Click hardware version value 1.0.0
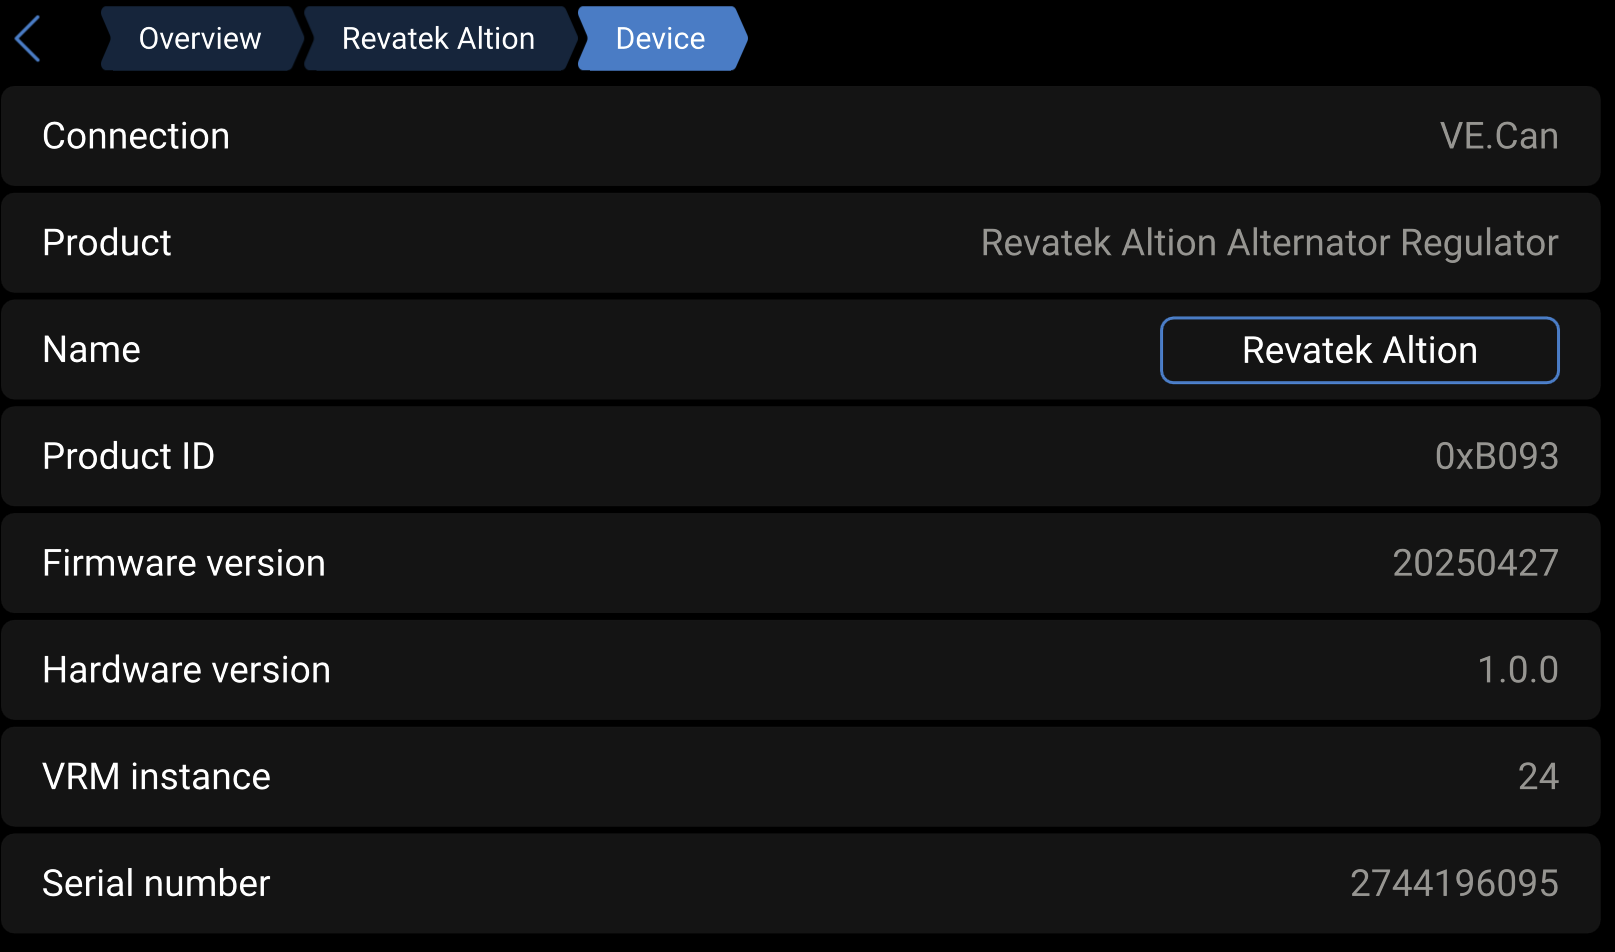The width and height of the screenshot is (1615, 952). pos(1518,670)
